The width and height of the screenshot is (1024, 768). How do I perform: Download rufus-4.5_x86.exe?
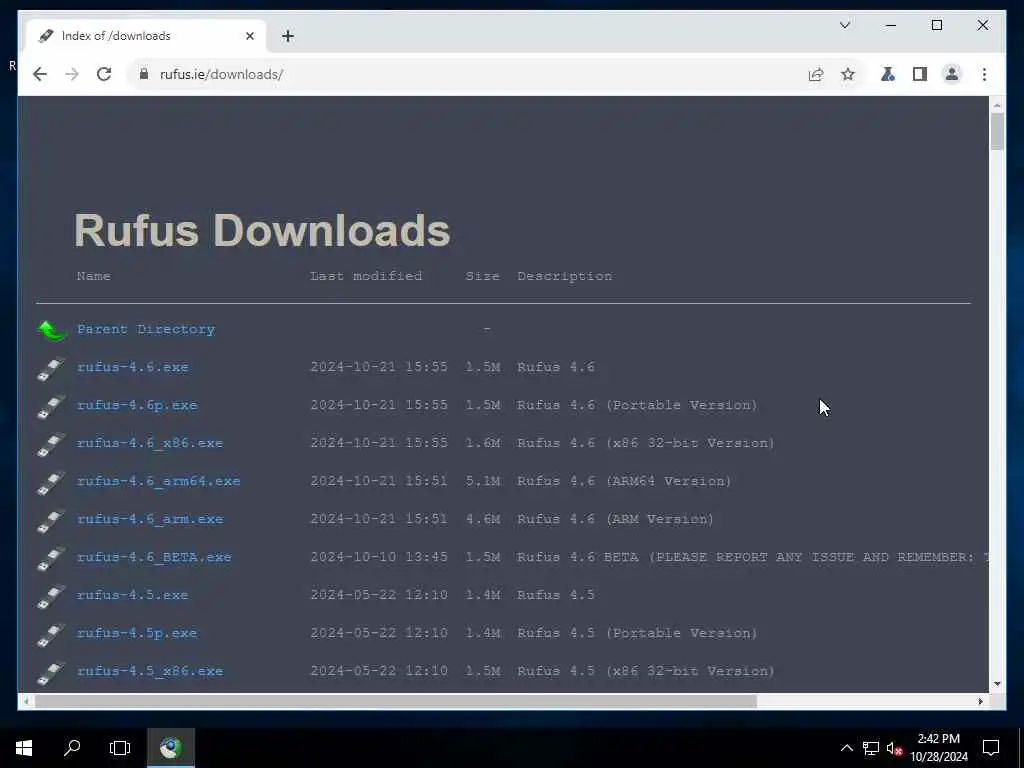coord(150,671)
